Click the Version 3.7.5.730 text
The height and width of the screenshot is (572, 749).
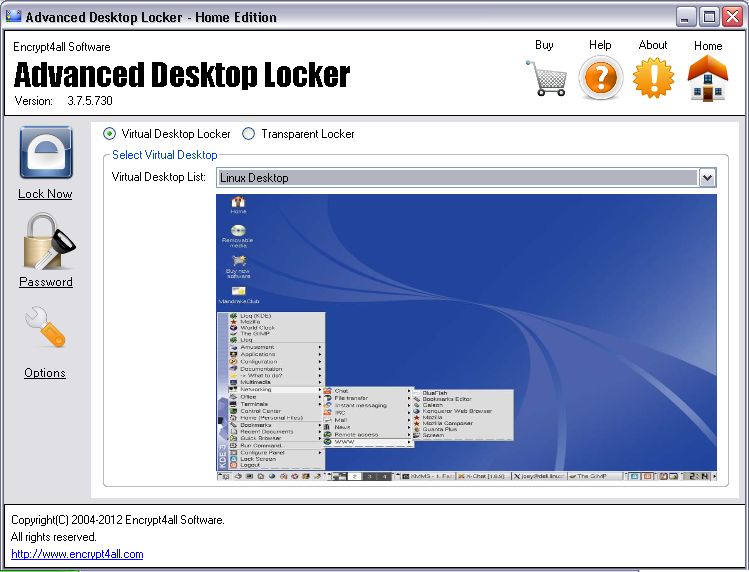click(64, 101)
